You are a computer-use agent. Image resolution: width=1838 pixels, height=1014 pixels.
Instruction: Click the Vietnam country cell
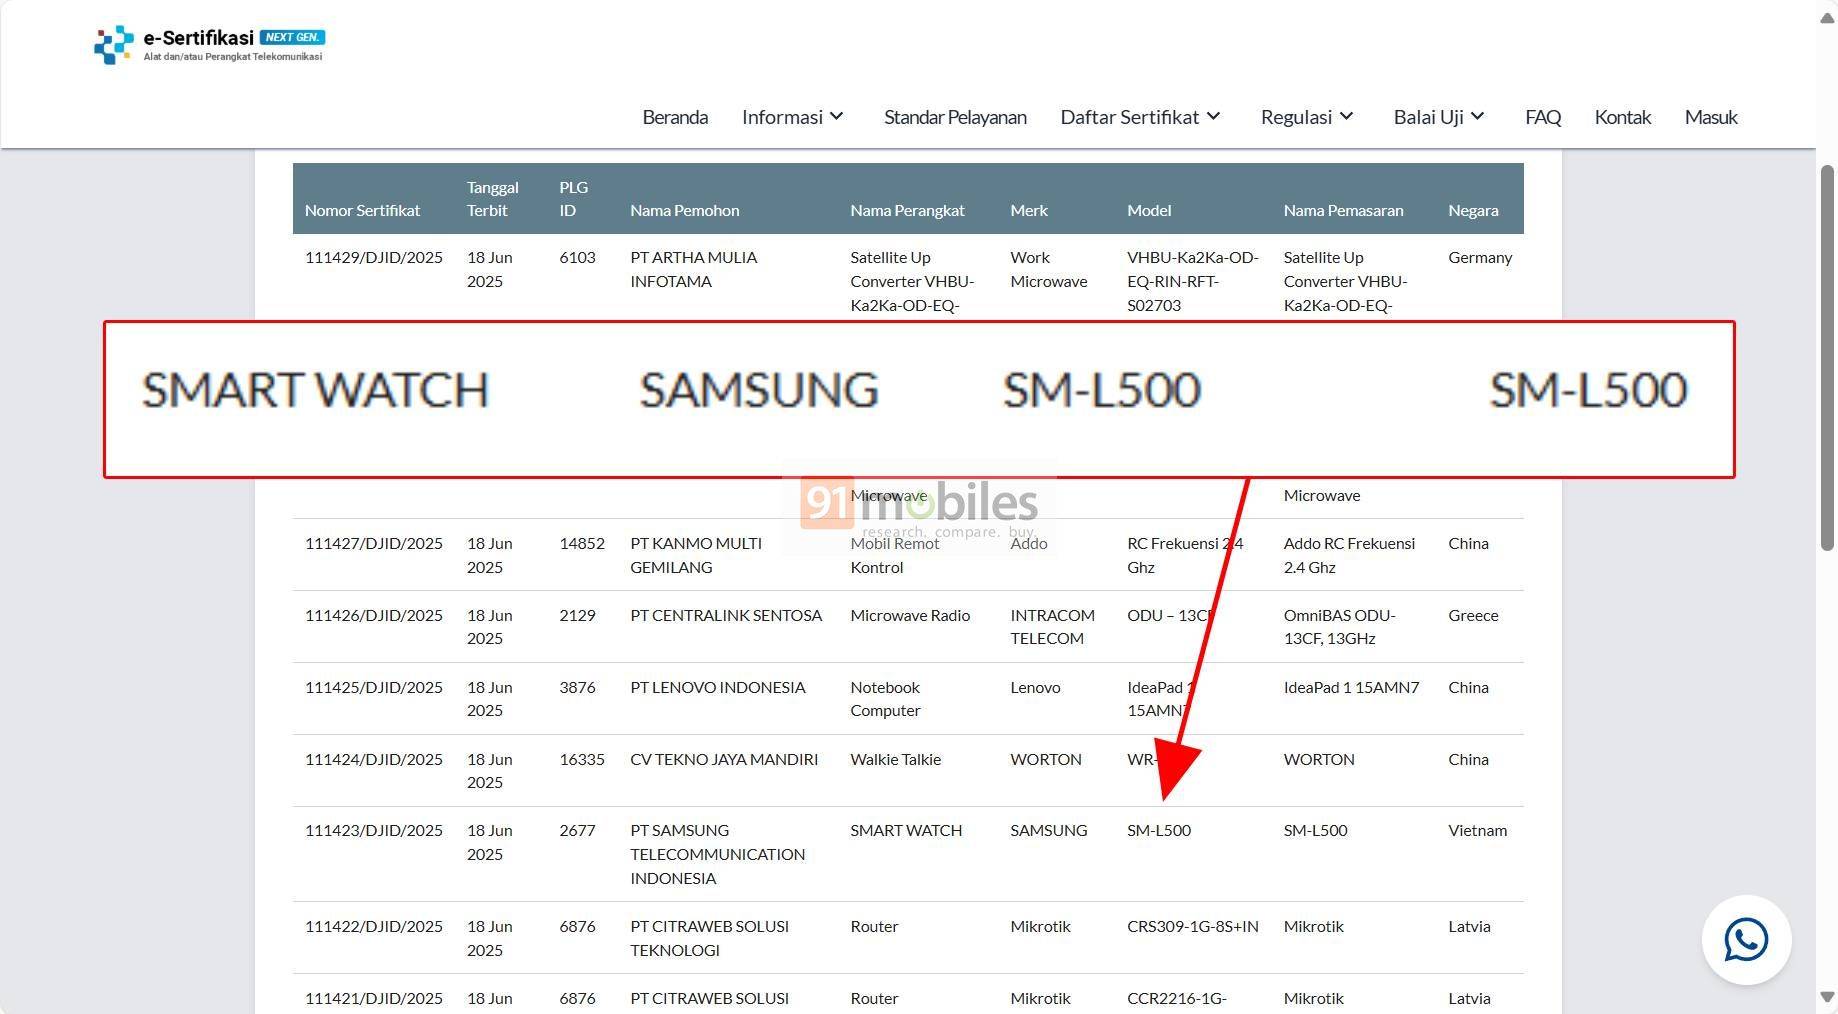1477,830
